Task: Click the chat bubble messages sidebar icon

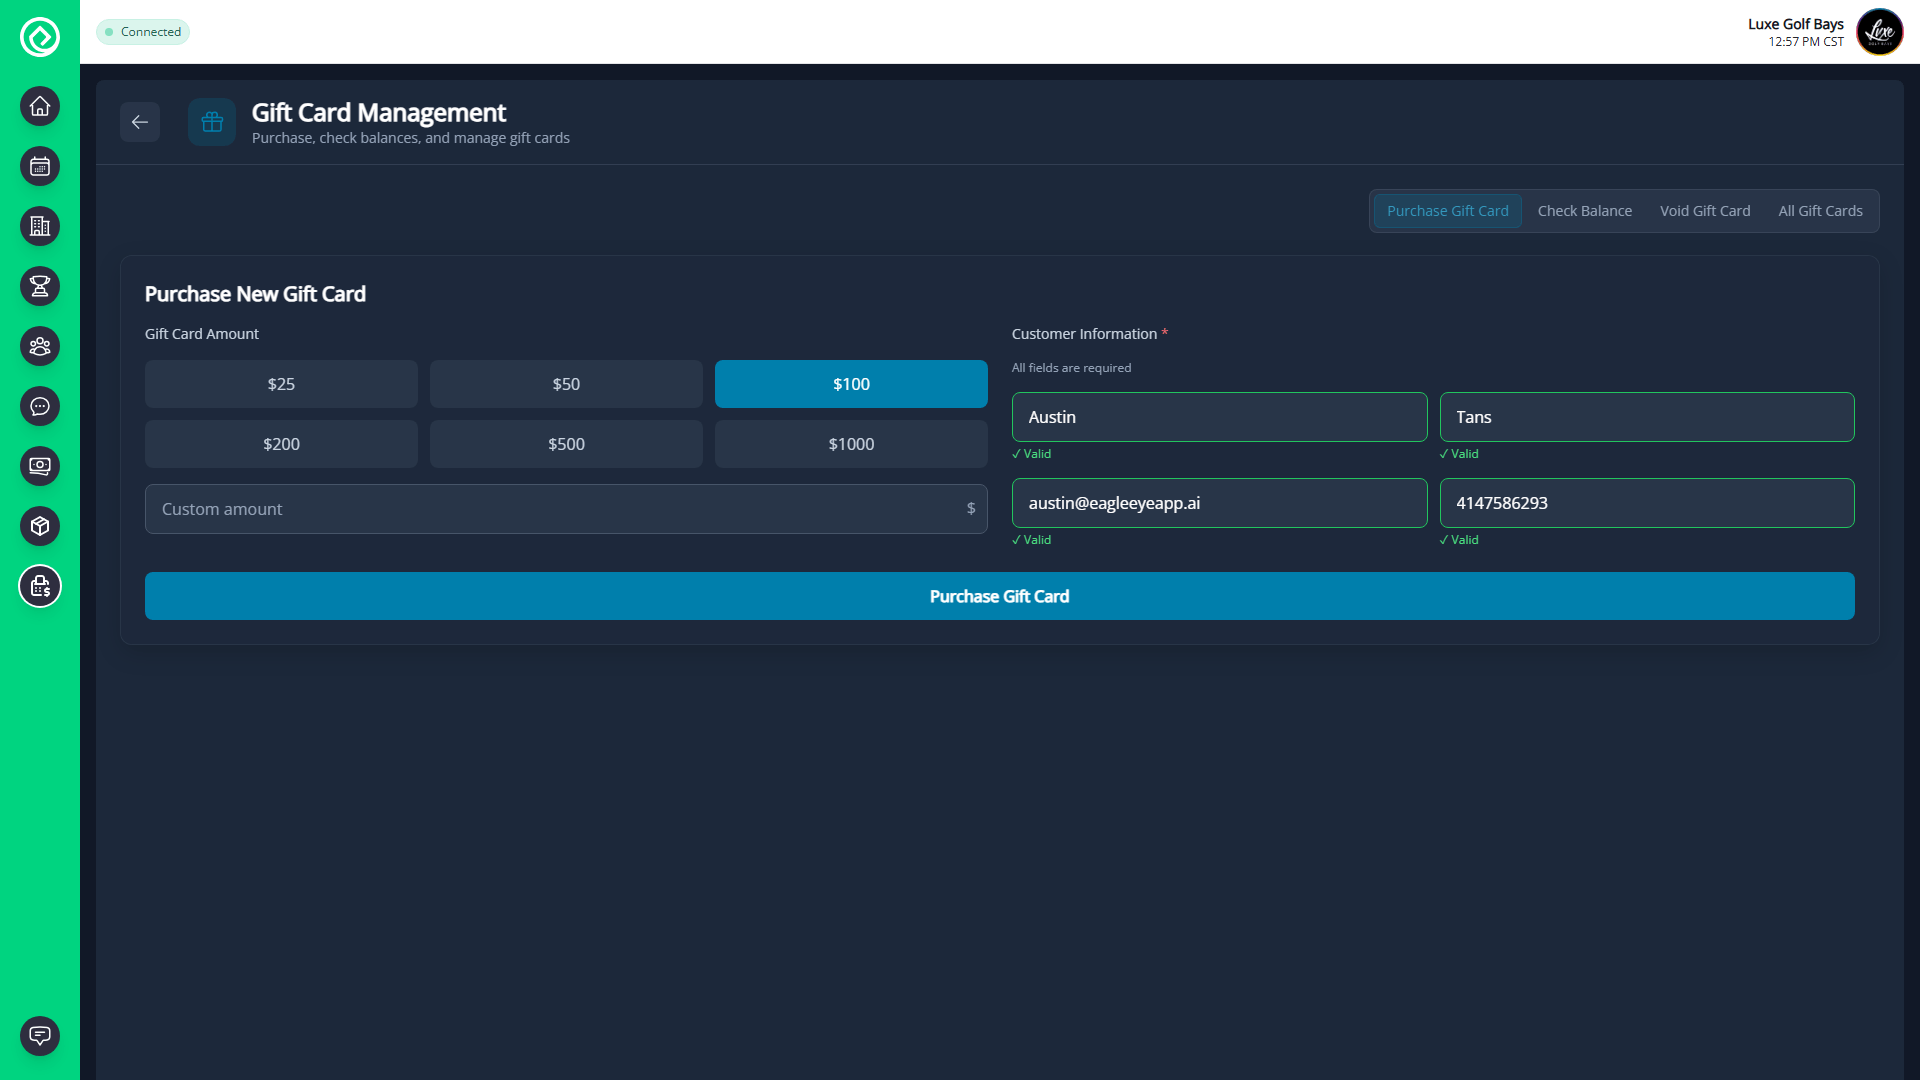Action: (x=40, y=406)
